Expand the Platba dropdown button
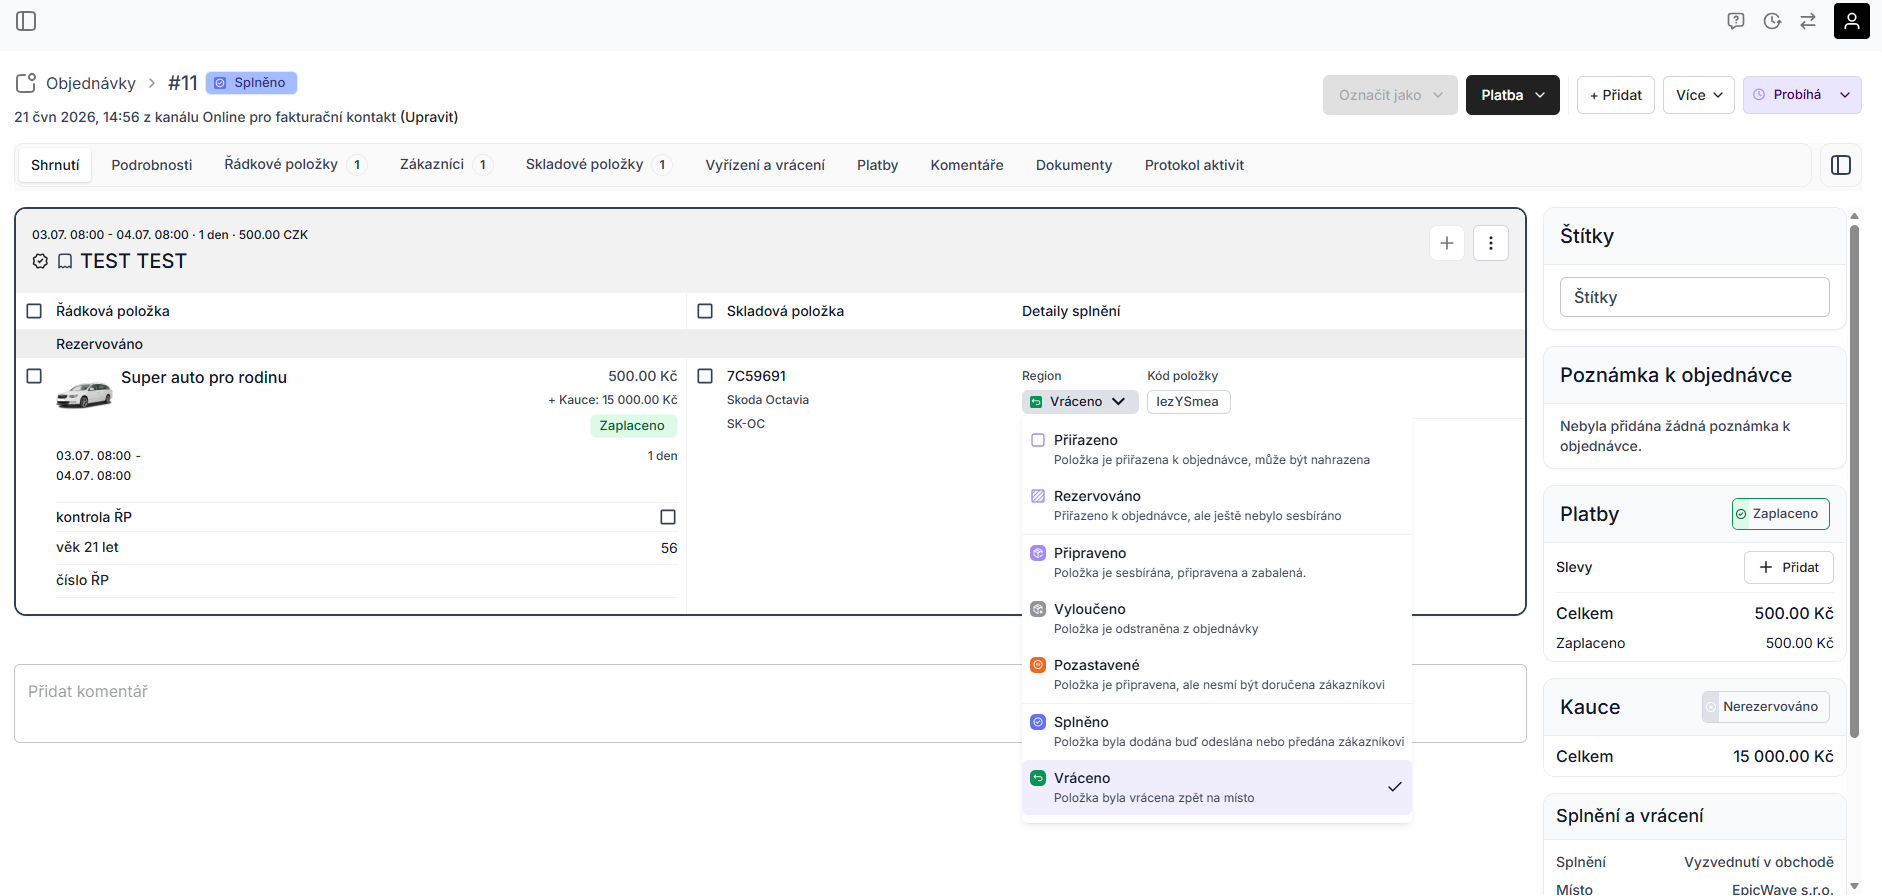 coord(1512,95)
